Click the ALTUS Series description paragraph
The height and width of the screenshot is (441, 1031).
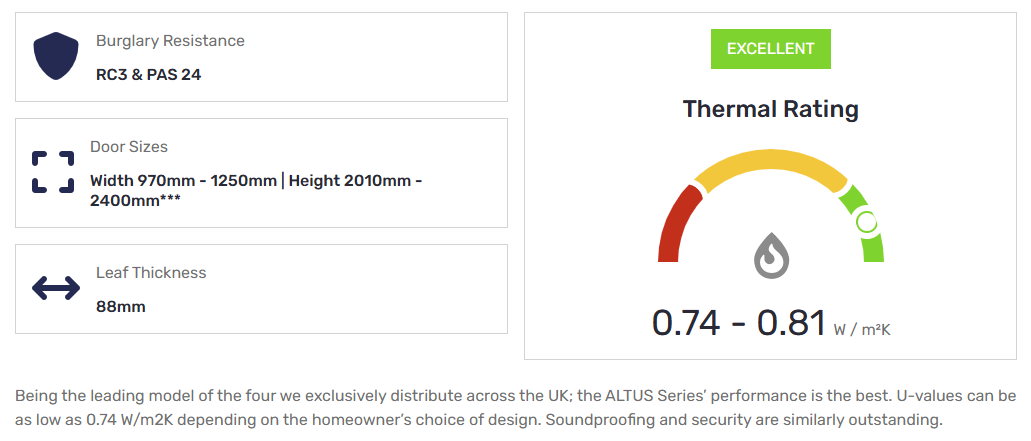point(515,407)
